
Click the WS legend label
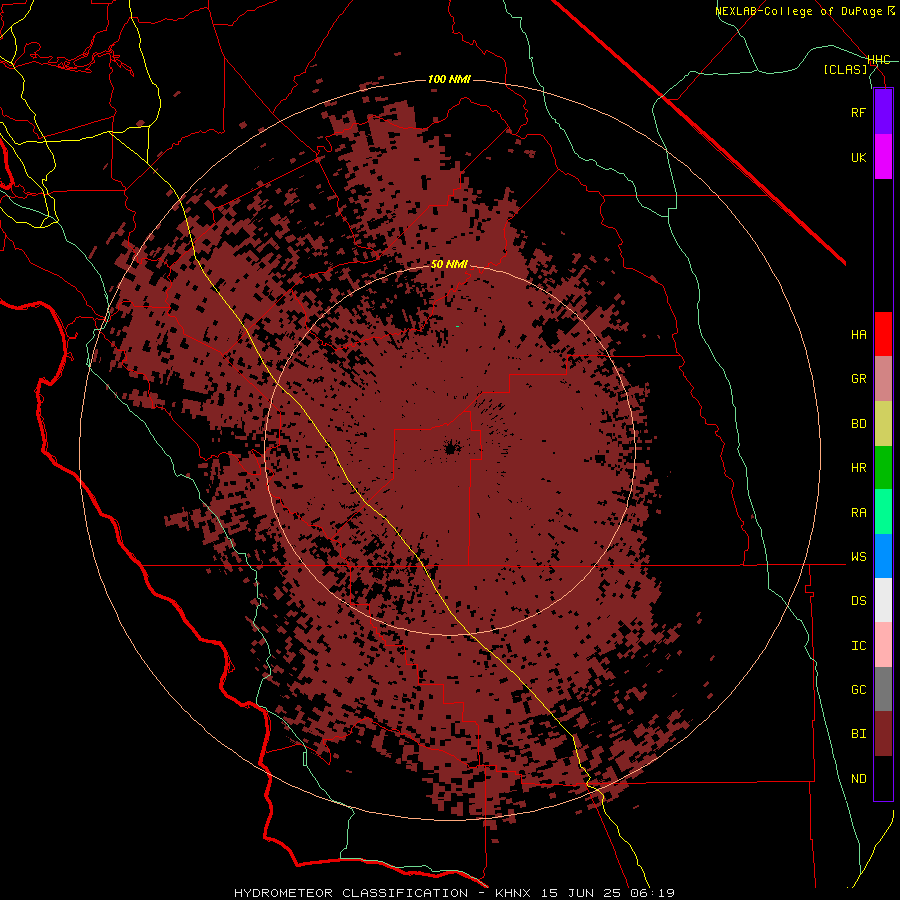pos(858,557)
